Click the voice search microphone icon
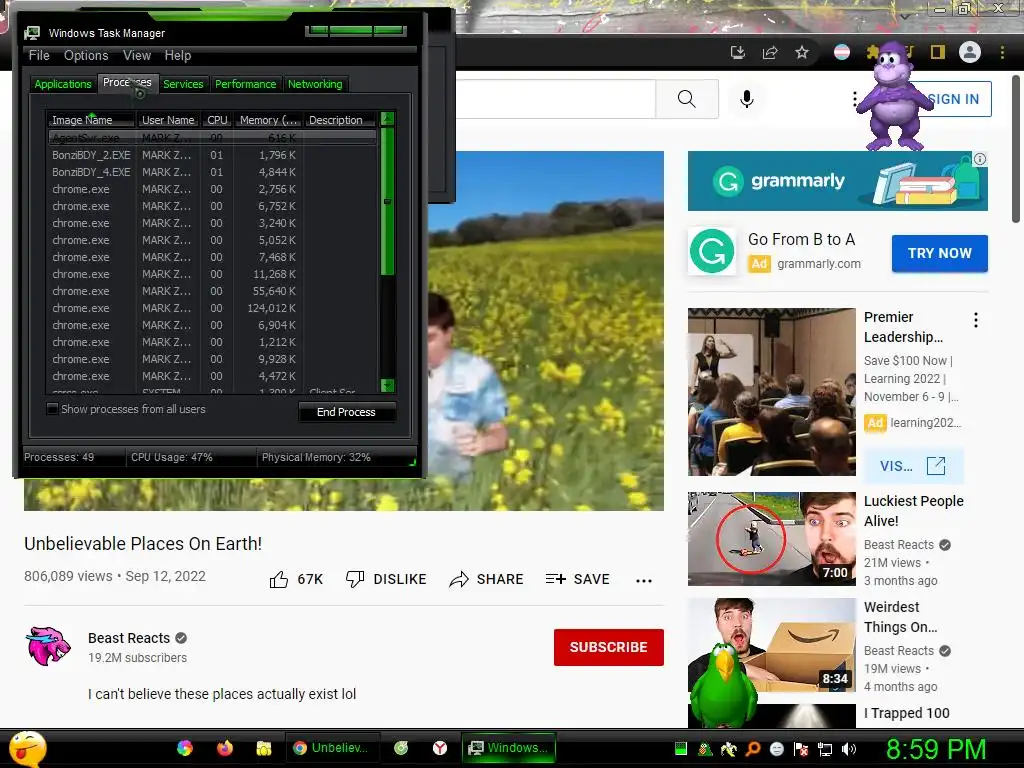This screenshot has width=1024, height=768. 747,99
